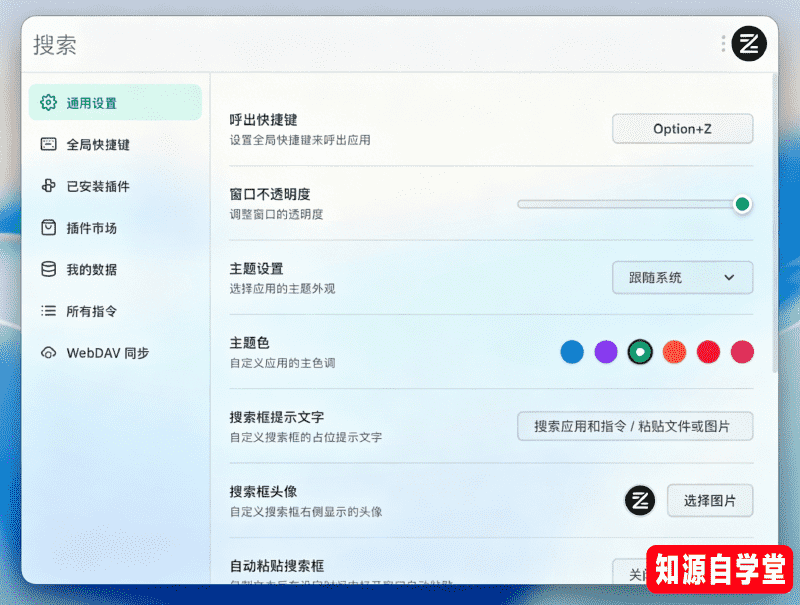
Task: Click the 搜索框提示文字 label
Action: [x=277, y=417]
